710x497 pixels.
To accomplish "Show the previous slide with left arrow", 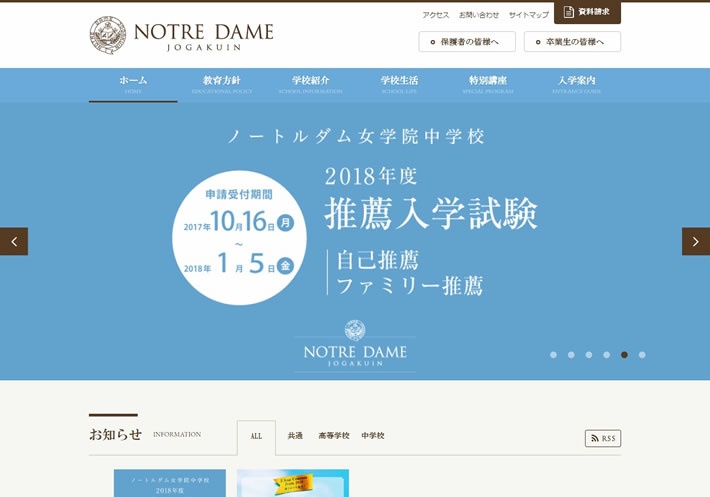I will [x=14, y=241].
